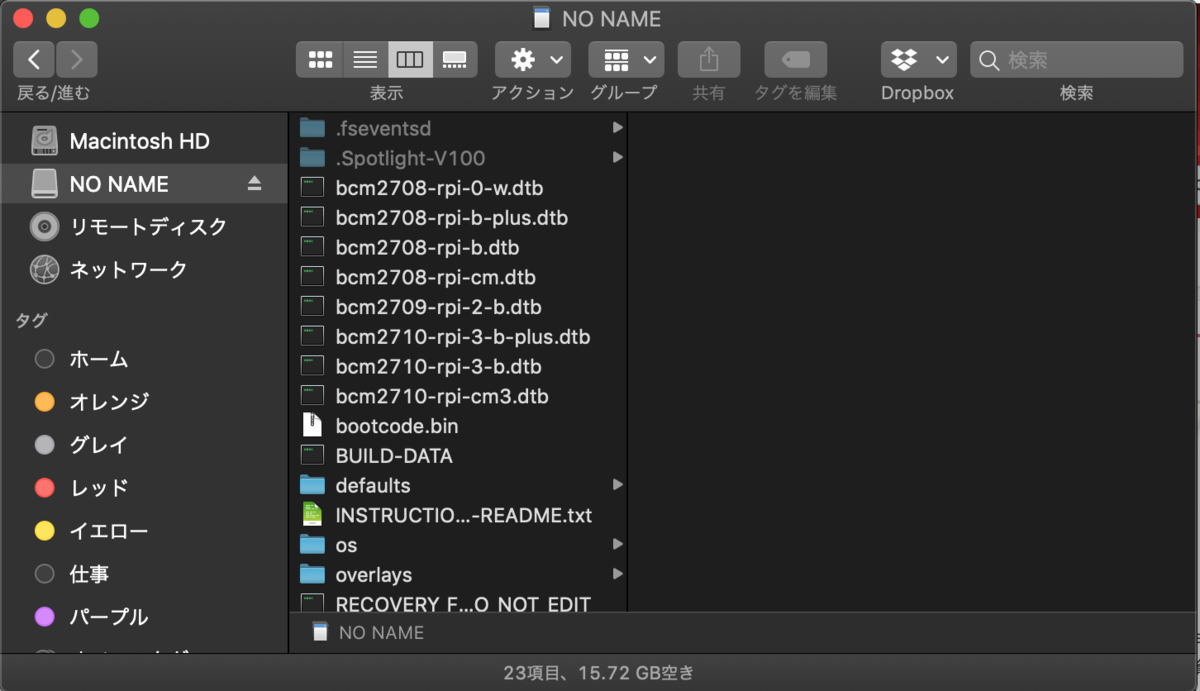Click the bootcode.bin file icon
1200x691 pixels.
point(313,425)
